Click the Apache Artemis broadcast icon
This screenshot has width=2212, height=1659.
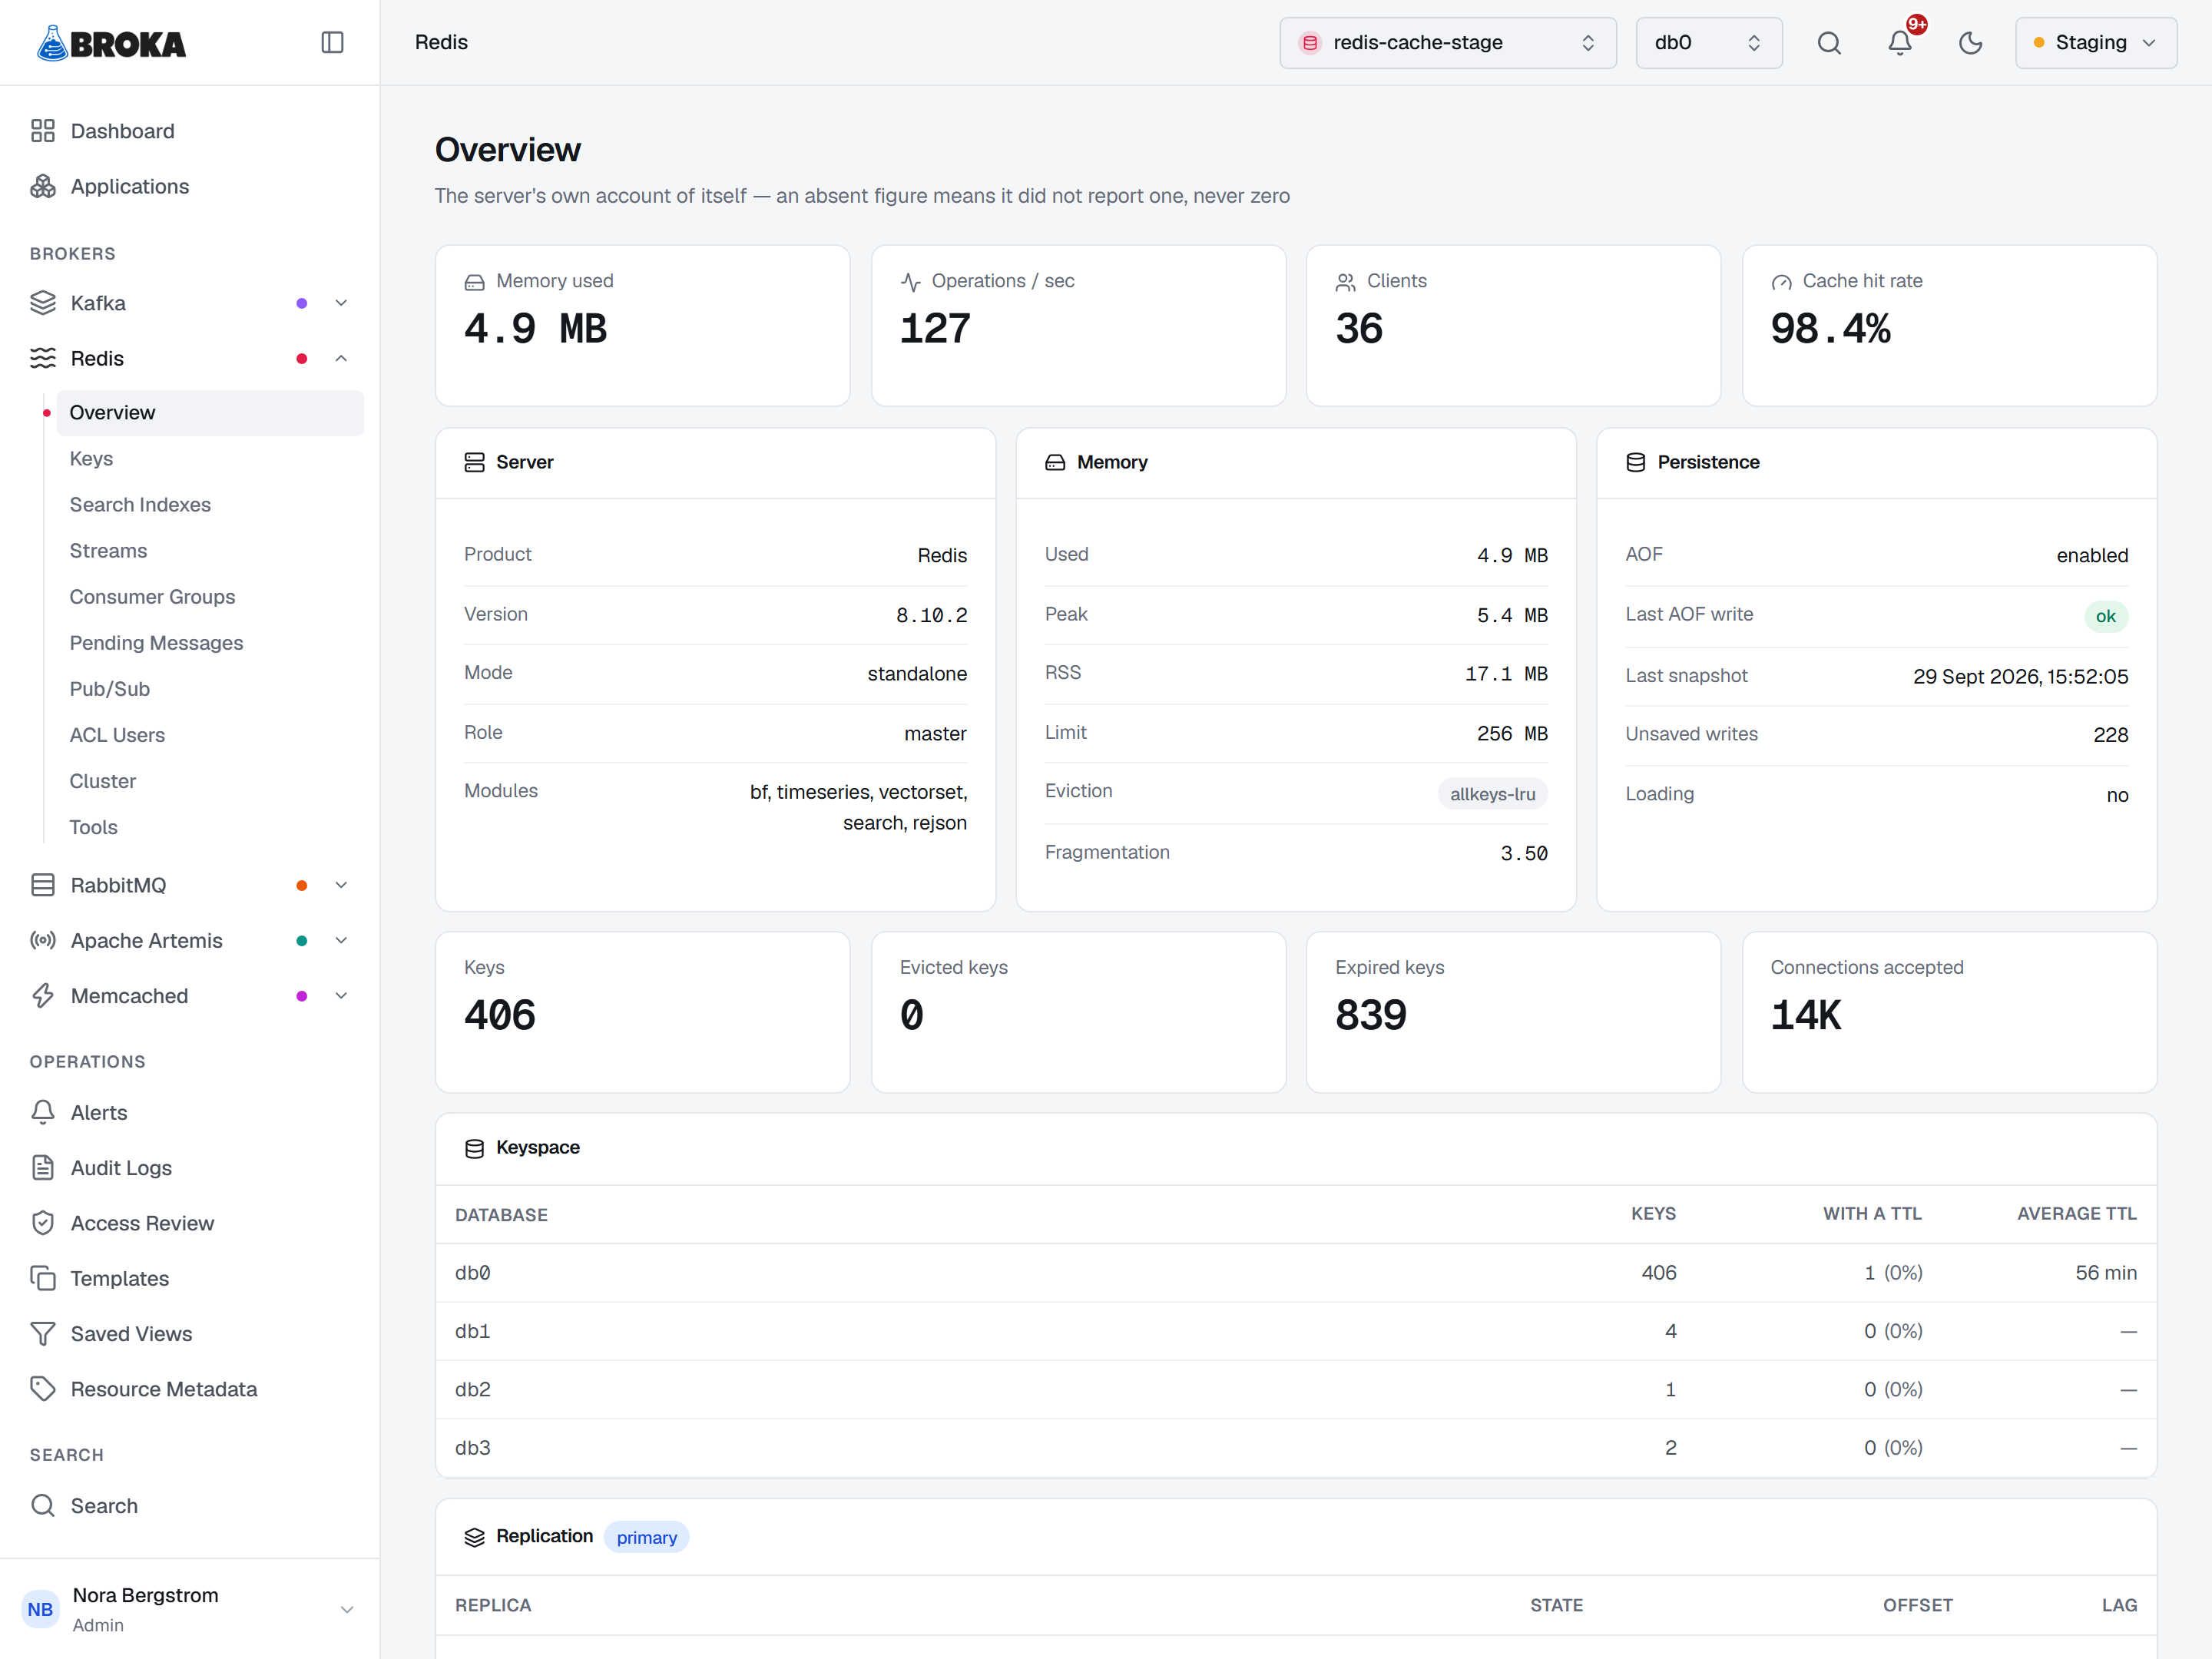[43, 940]
